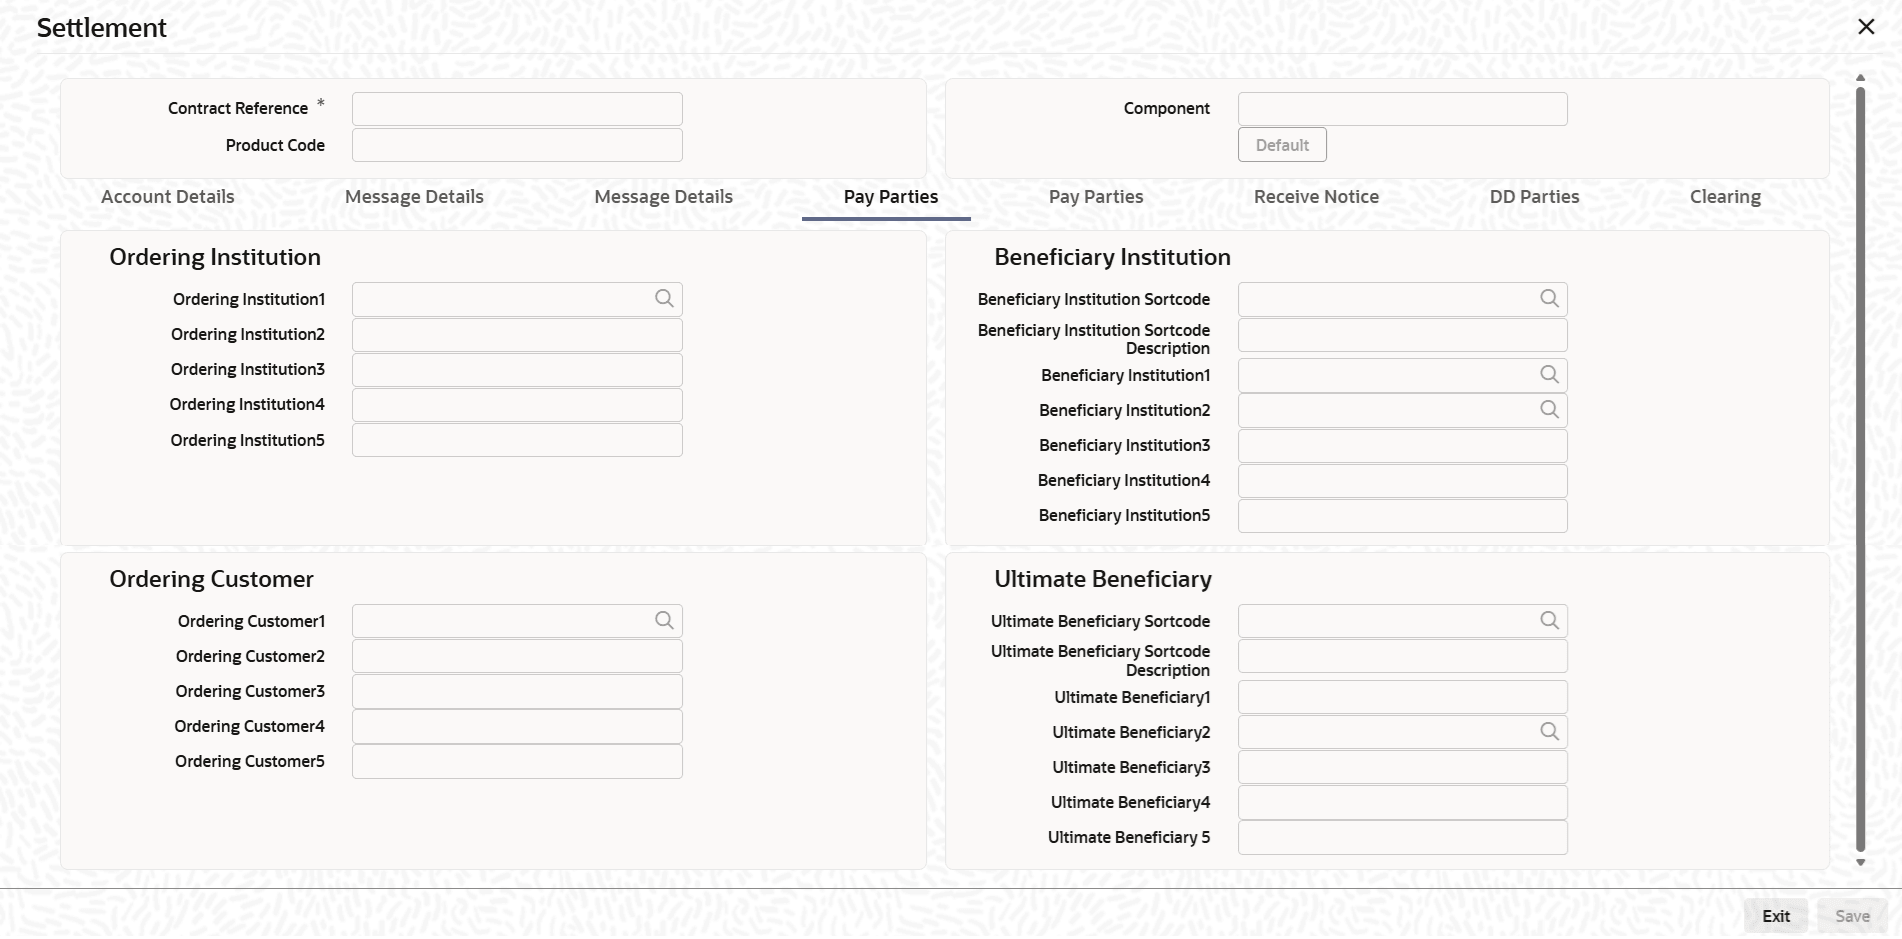Focus the Contract Reference input field
The image size is (1902, 939).
517,109
